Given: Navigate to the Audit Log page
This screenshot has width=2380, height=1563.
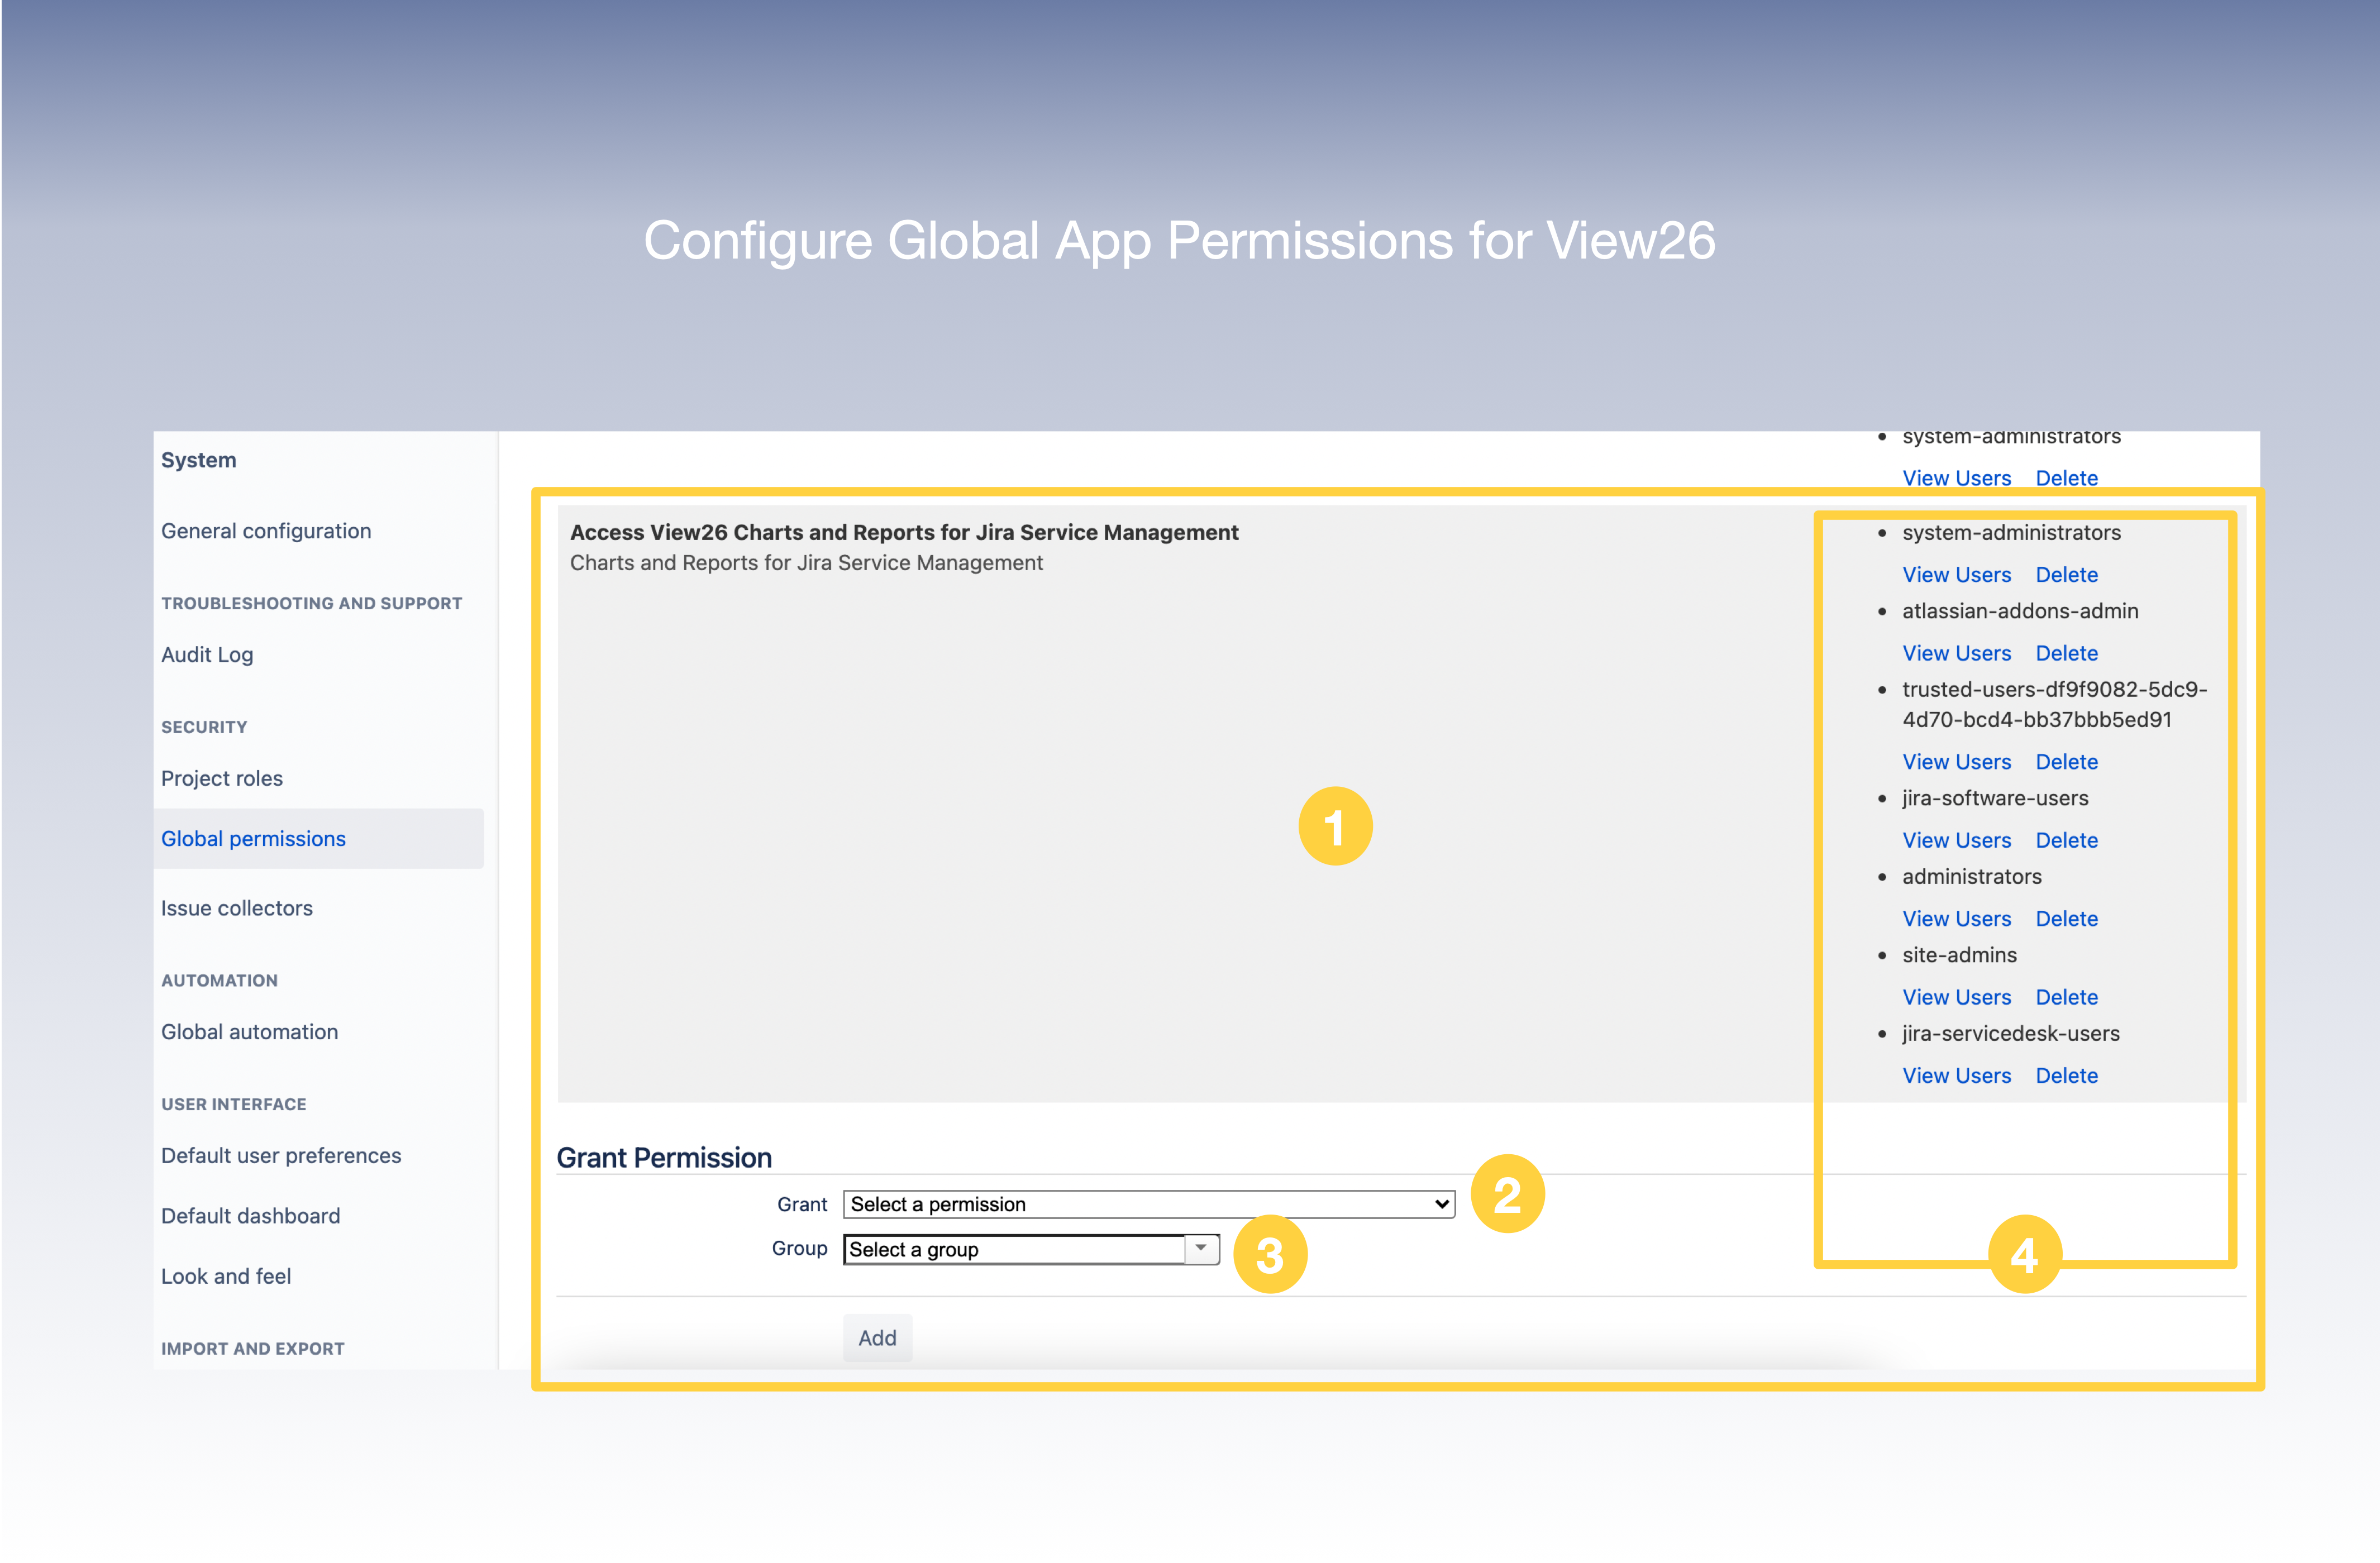Looking at the screenshot, I should 207,654.
